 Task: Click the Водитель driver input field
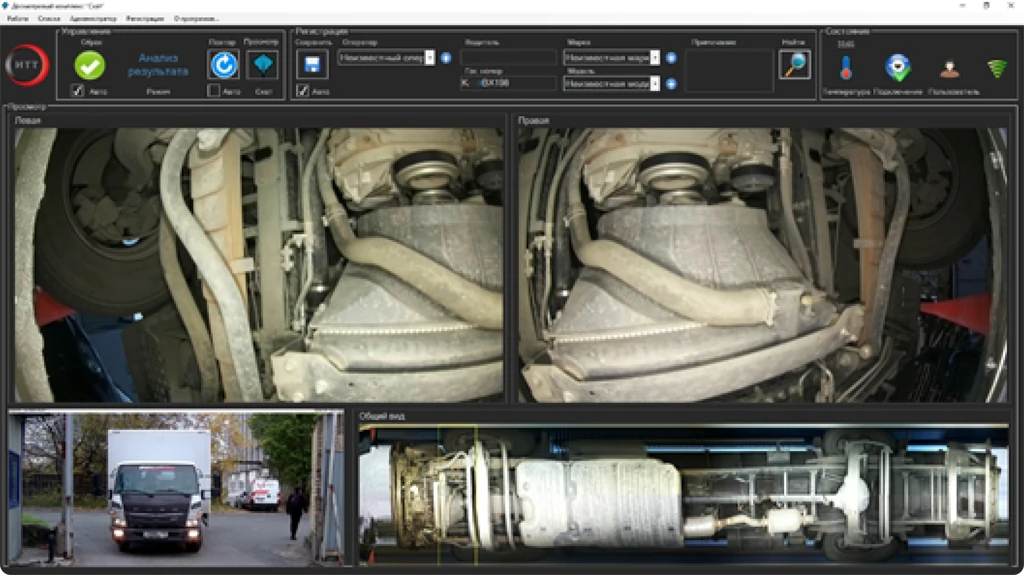pyautogui.click(x=509, y=58)
